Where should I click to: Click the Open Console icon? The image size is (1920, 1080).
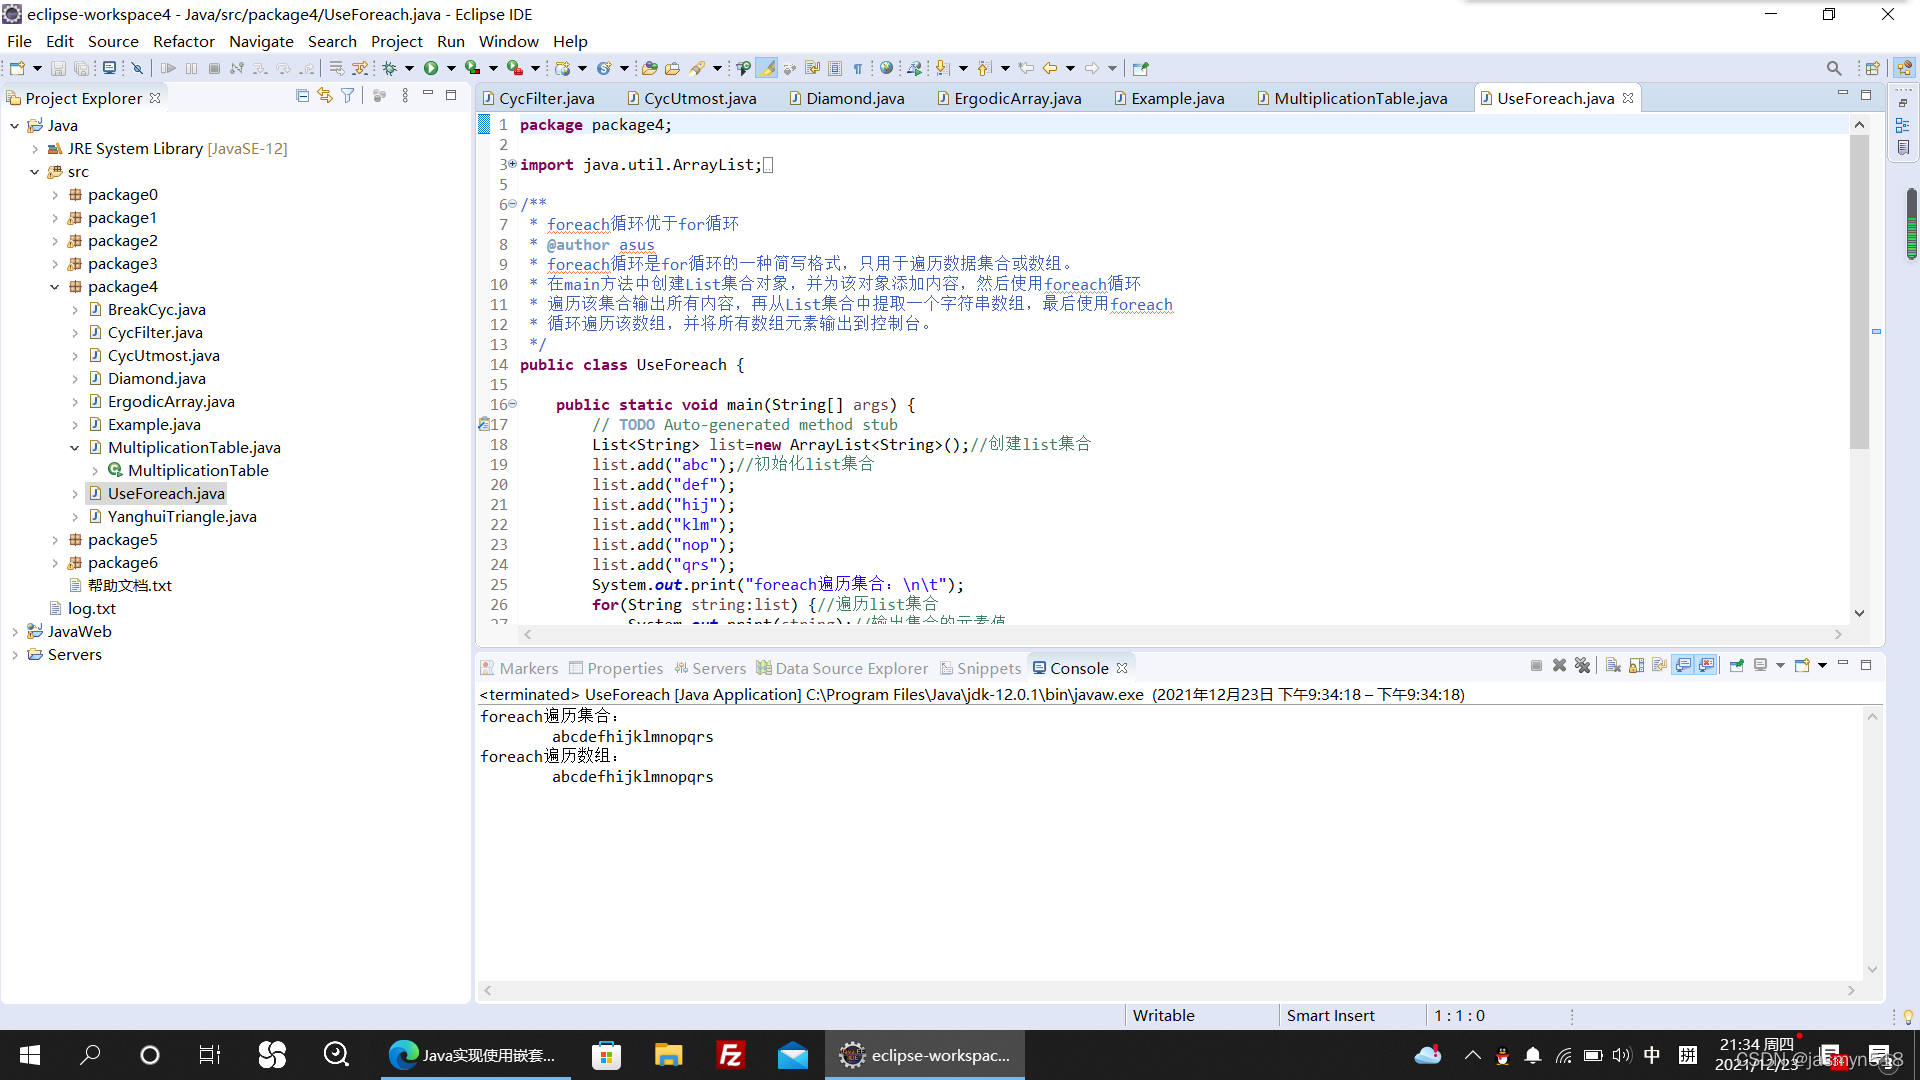(1802, 666)
